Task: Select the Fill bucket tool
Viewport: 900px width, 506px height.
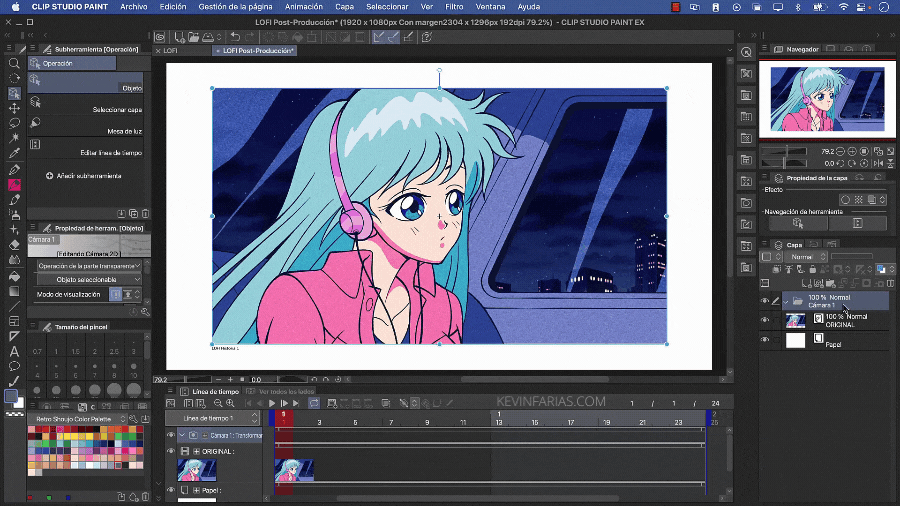Action: tap(14, 275)
